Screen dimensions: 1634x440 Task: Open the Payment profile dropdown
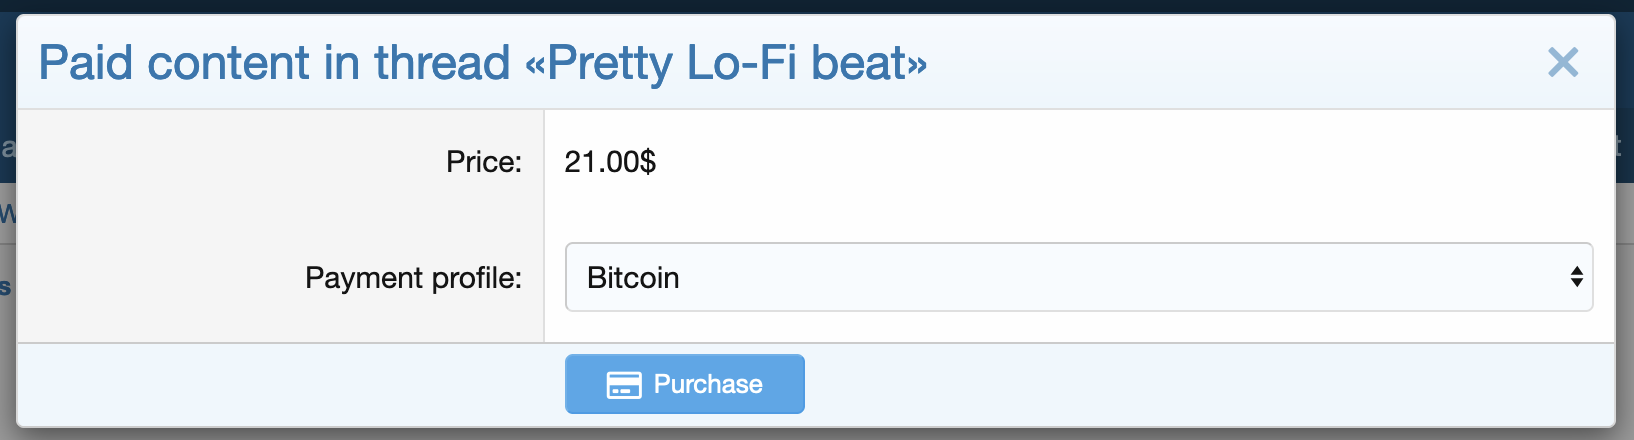[x=1078, y=277]
